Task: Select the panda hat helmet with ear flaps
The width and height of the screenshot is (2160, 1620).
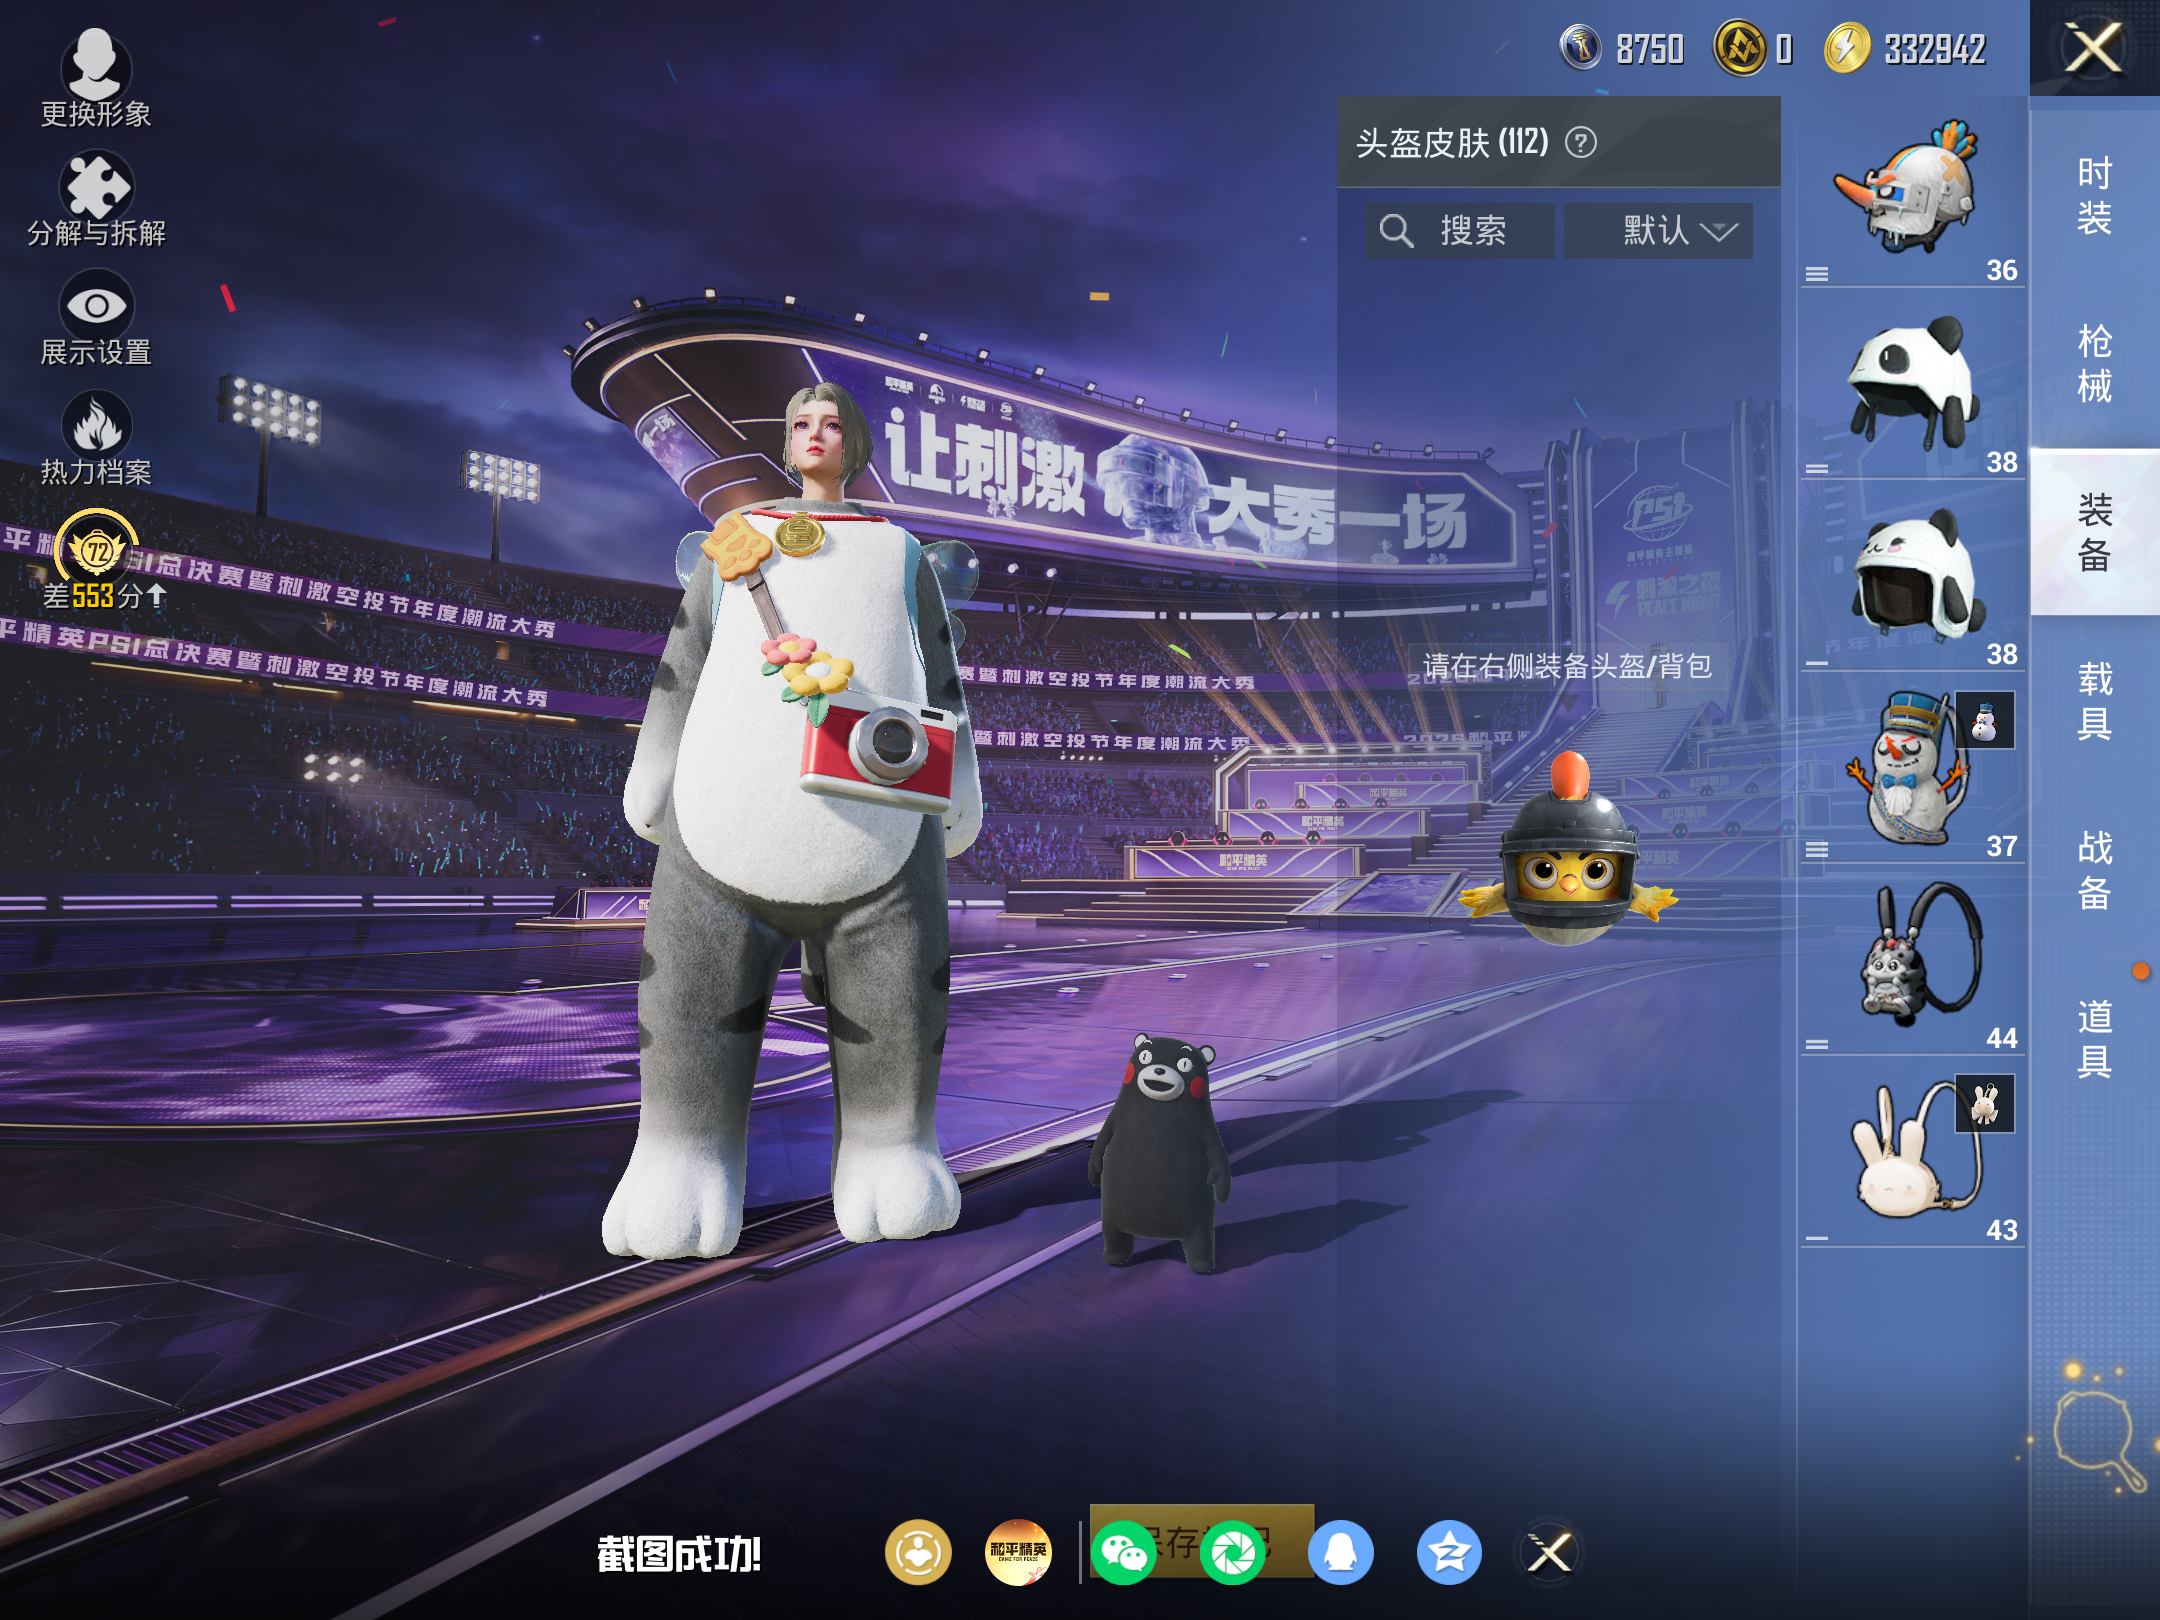Action: click(x=1912, y=384)
